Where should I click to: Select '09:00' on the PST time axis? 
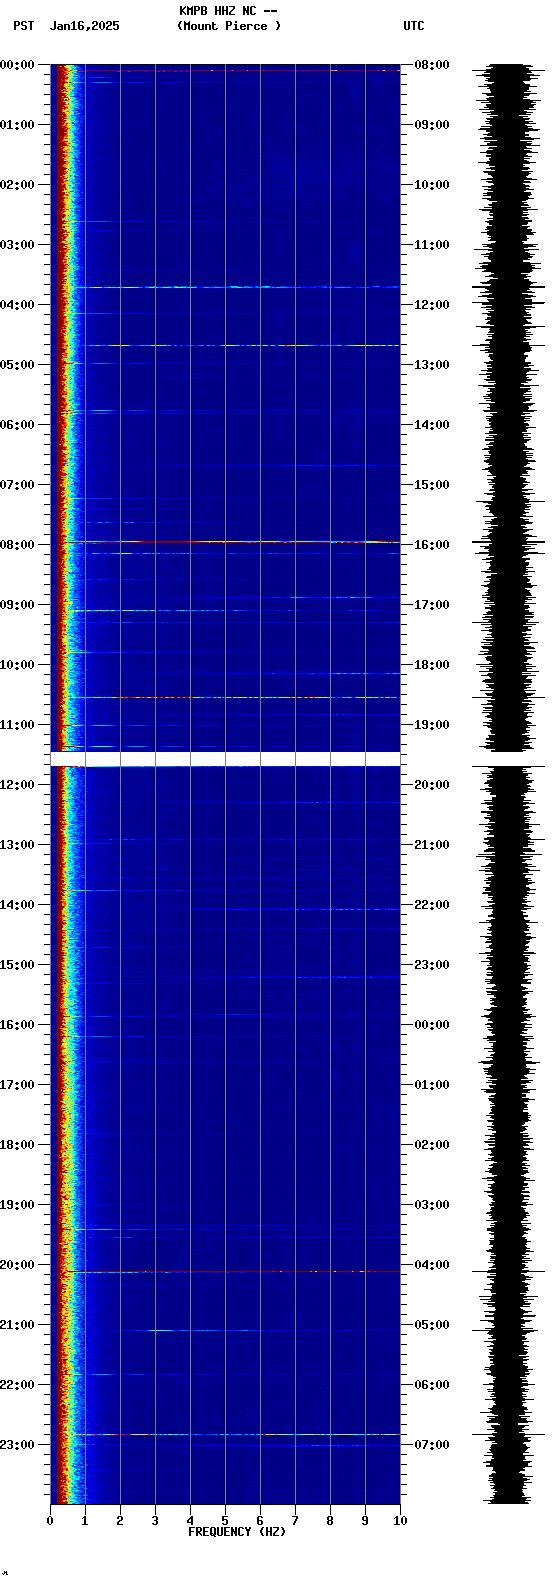[17, 605]
